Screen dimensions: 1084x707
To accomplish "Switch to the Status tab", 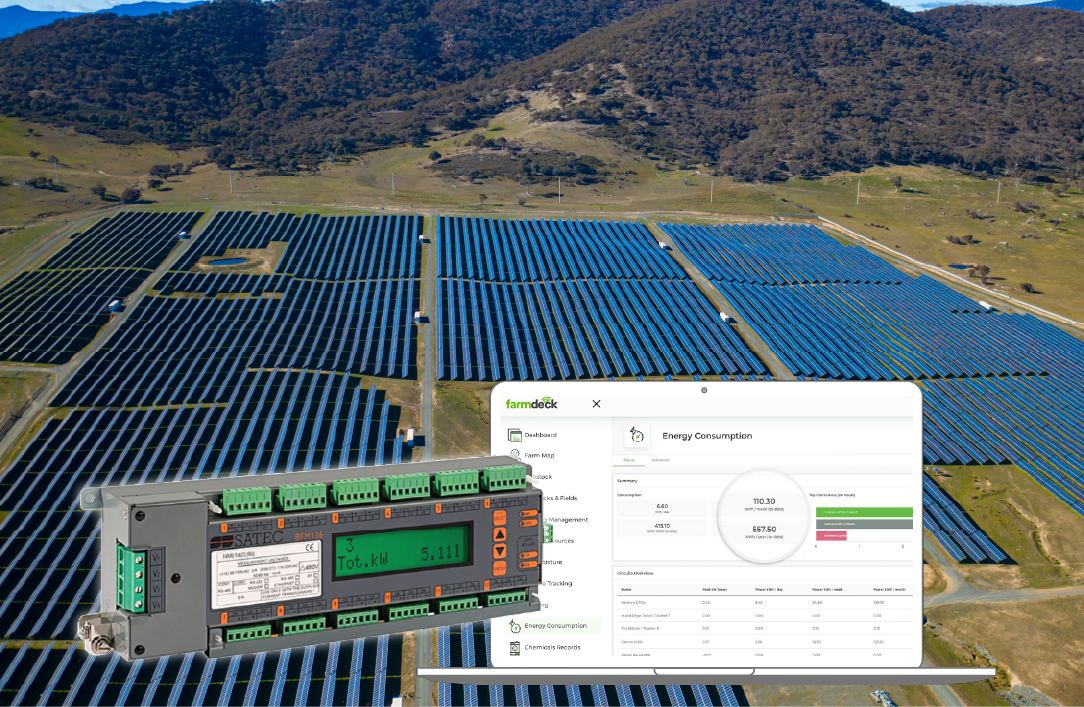I will pos(629,460).
